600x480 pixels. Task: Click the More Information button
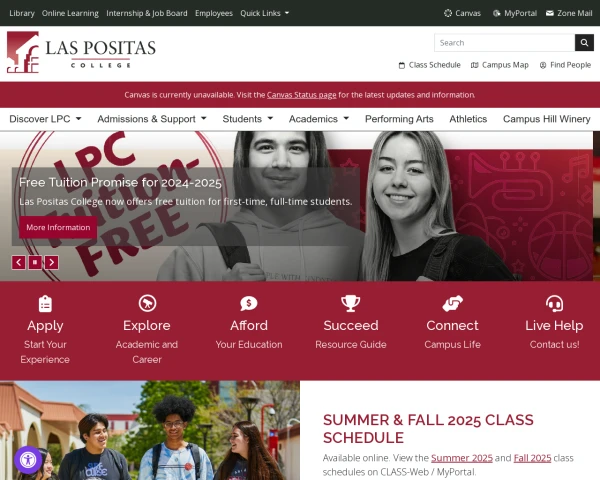pyautogui.click(x=58, y=227)
